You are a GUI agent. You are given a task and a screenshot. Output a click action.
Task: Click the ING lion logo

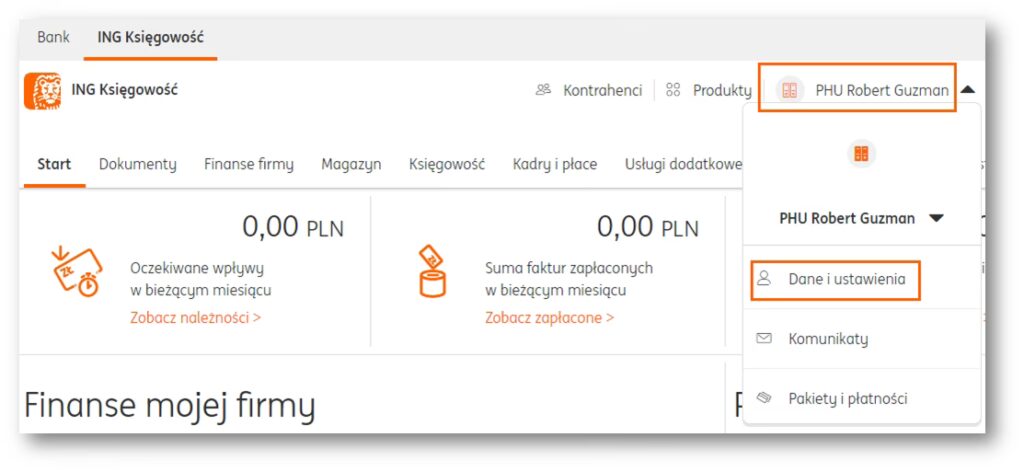pos(42,90)
